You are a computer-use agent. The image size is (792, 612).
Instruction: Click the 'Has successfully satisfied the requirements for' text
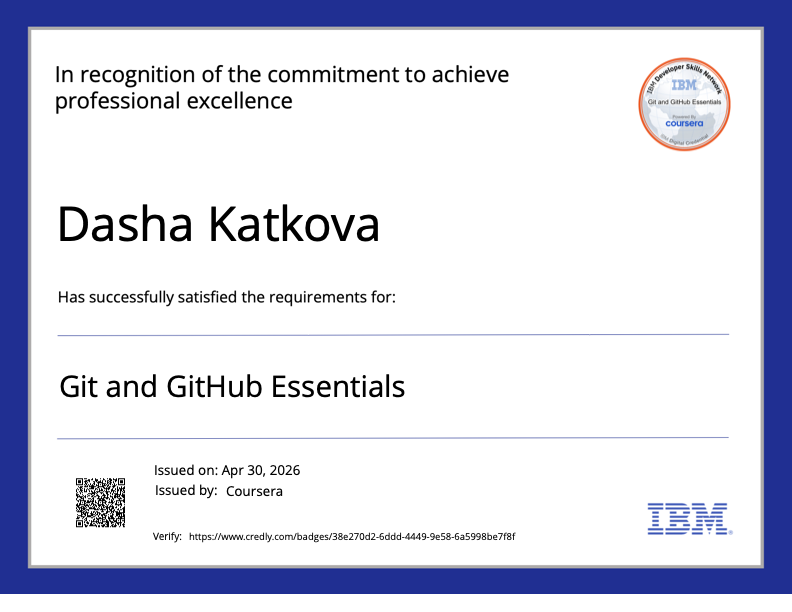(227, 297)
